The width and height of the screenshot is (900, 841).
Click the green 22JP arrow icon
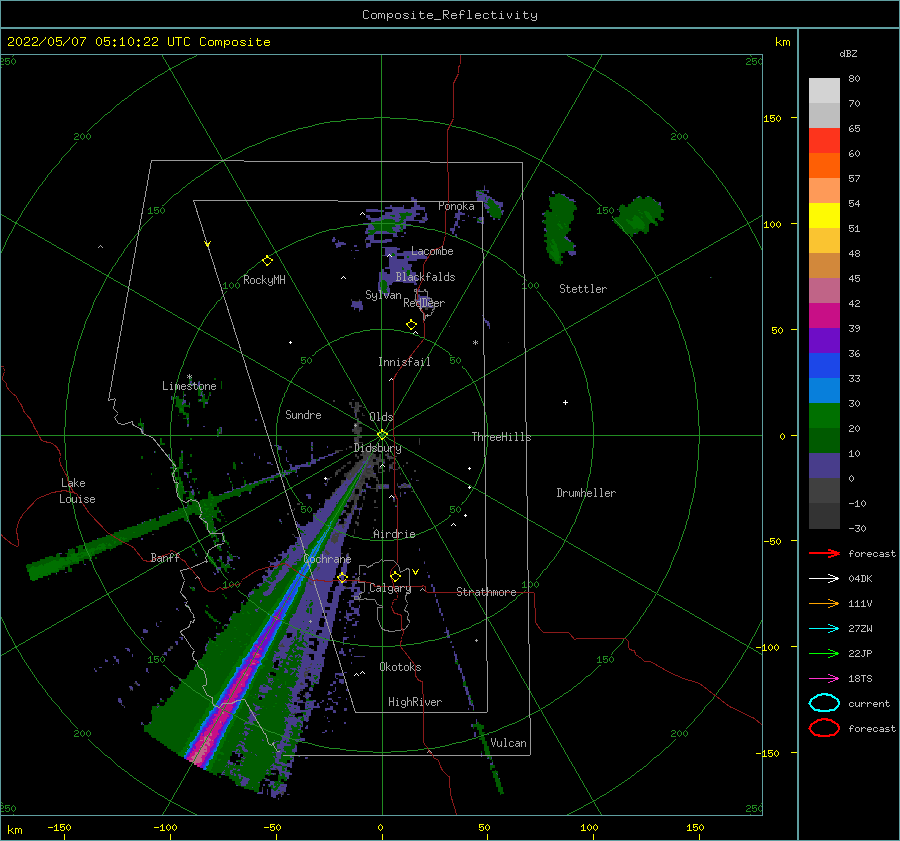pyautogui.click(x=824, y=653)
